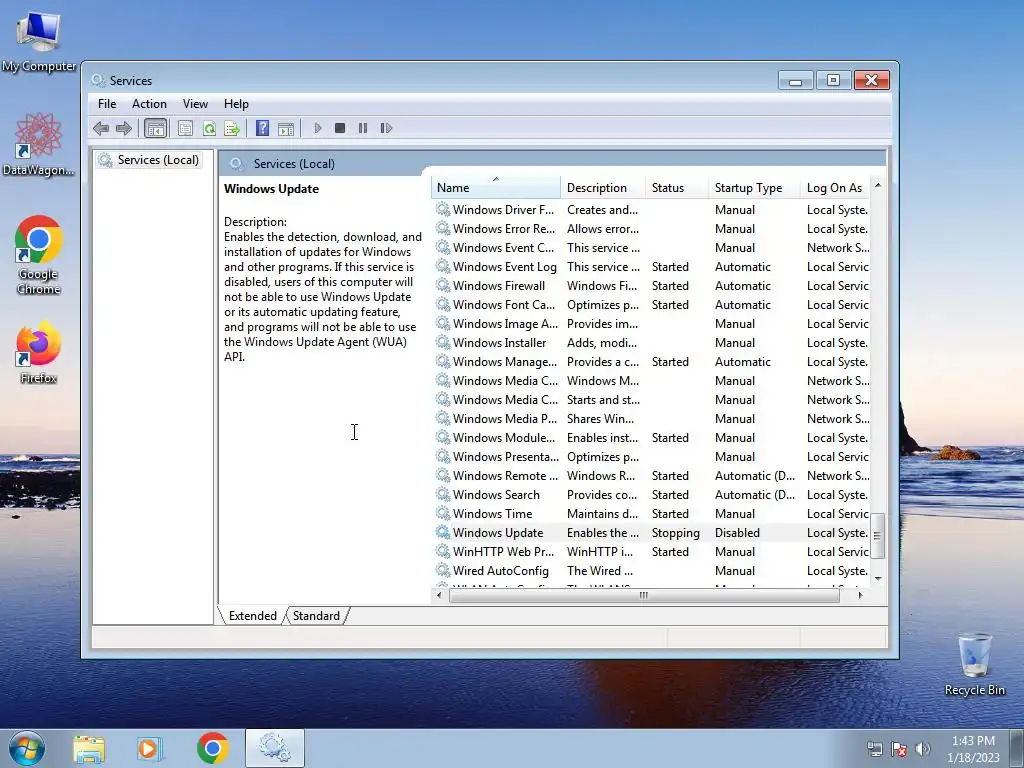
Task: Click the Stop Service square icon
Action: (x=340, y=128)
